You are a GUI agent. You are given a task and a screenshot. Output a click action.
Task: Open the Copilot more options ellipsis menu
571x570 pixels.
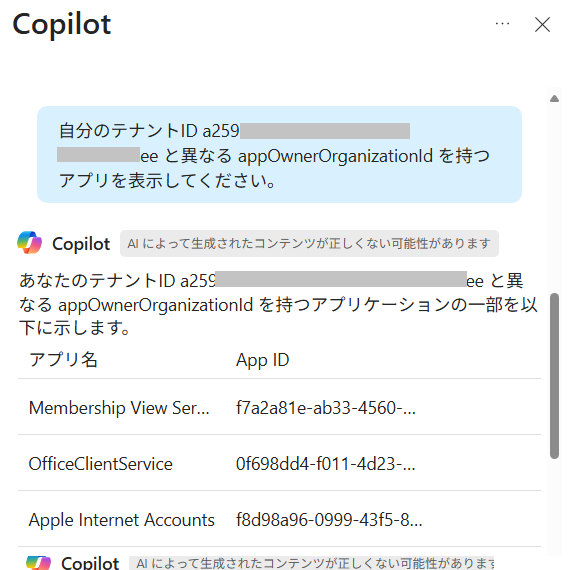(x=502, y=24)
